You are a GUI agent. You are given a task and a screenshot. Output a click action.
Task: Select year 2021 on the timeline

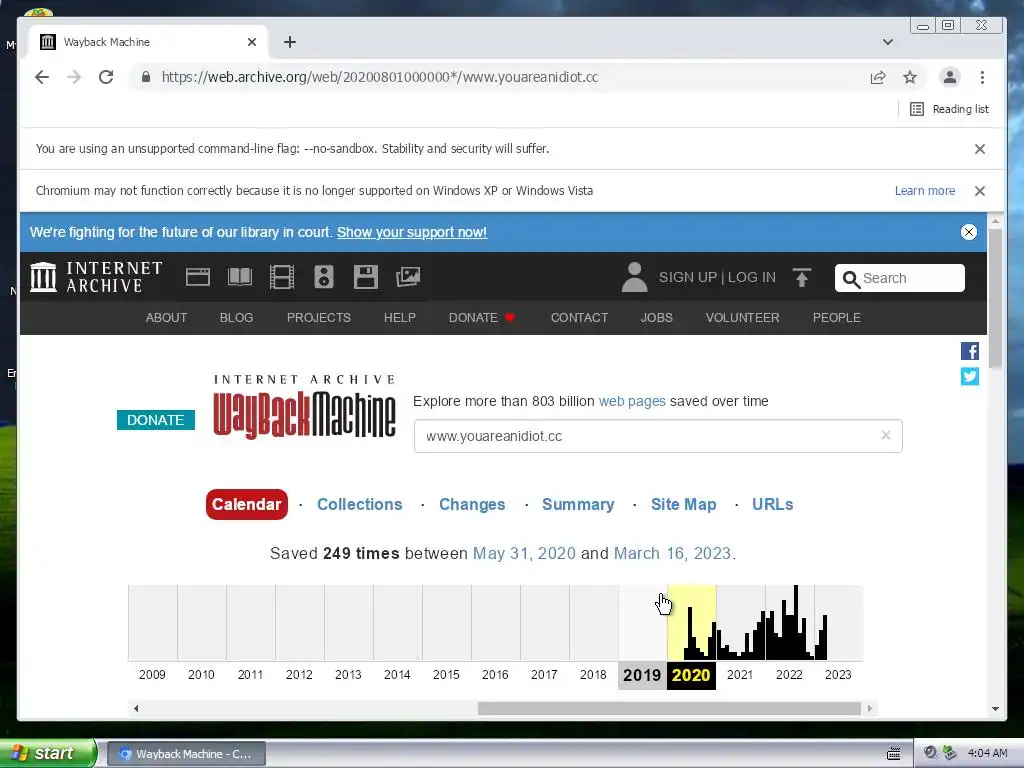pyautogui.click(x=740, y=675)
